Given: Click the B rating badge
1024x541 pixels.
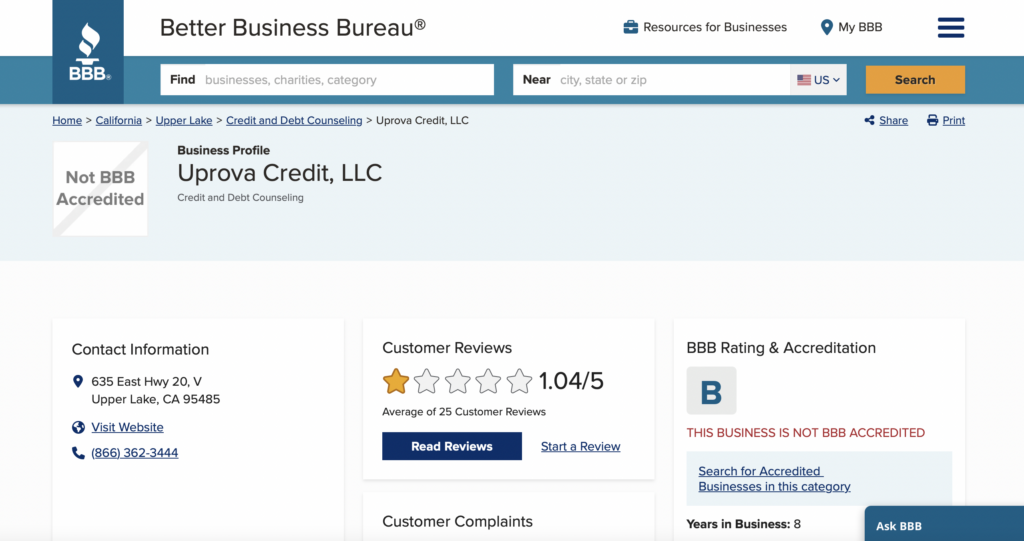Looking at the screenshot, I should (711, 391).
